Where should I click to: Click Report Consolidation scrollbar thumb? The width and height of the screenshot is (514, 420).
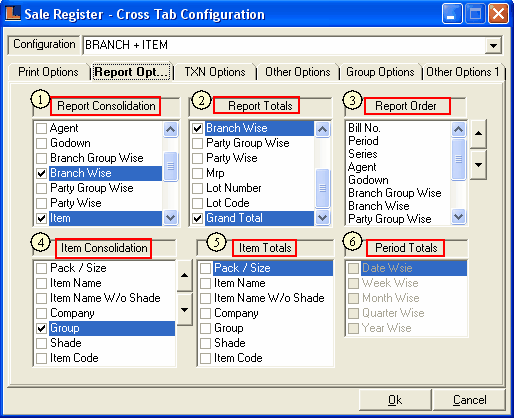171,166
